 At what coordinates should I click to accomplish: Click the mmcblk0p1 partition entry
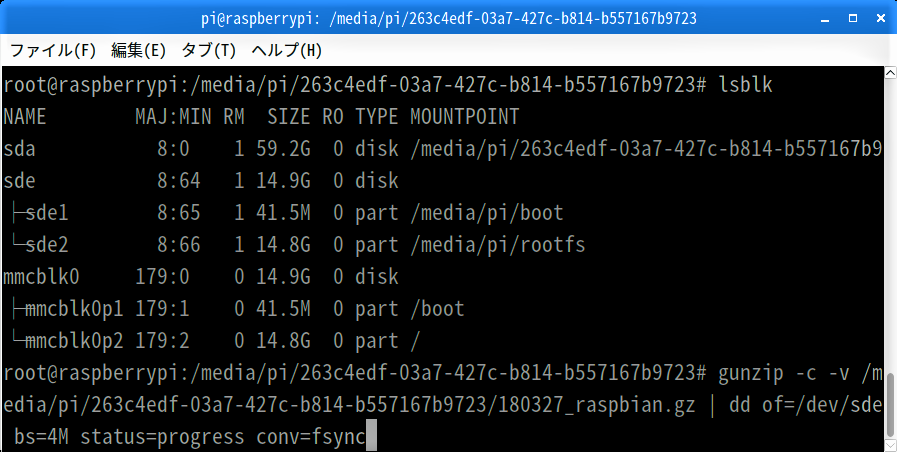pyautogui.click(x=74, y=310)
